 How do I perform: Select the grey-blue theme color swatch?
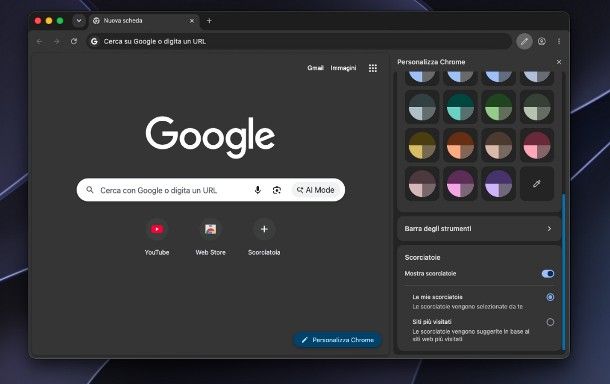pos(422,107)
